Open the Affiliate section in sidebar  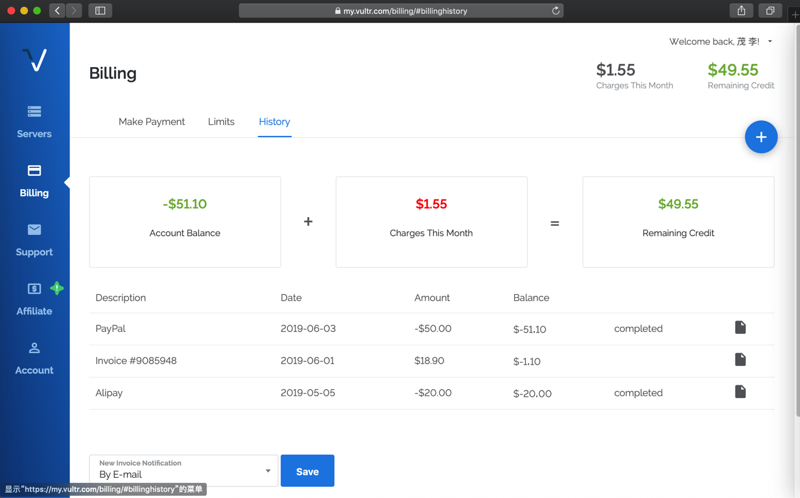click(34, 298)
